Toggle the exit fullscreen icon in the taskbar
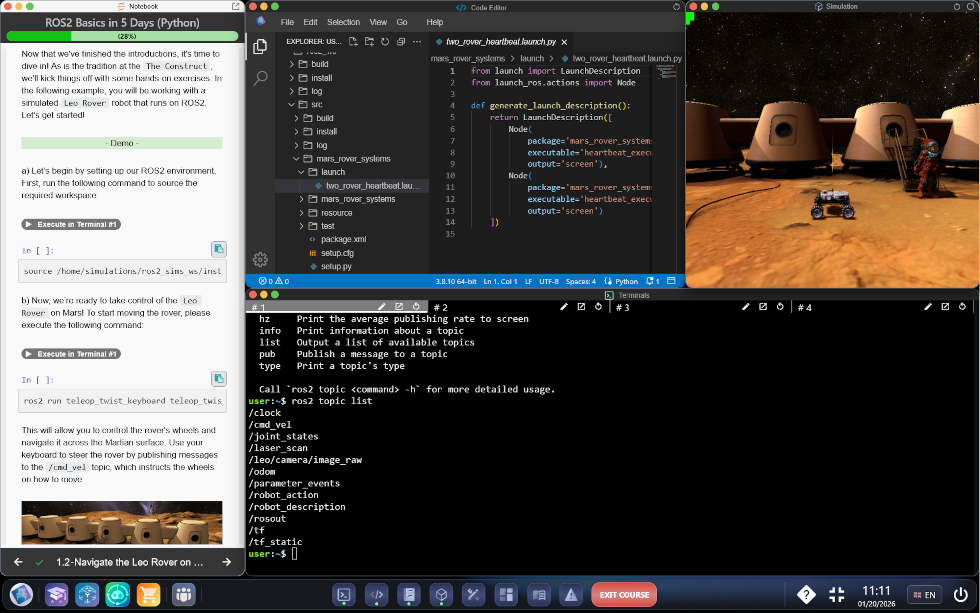This screenshot has height=613, width=980. [x=837, y=594]
